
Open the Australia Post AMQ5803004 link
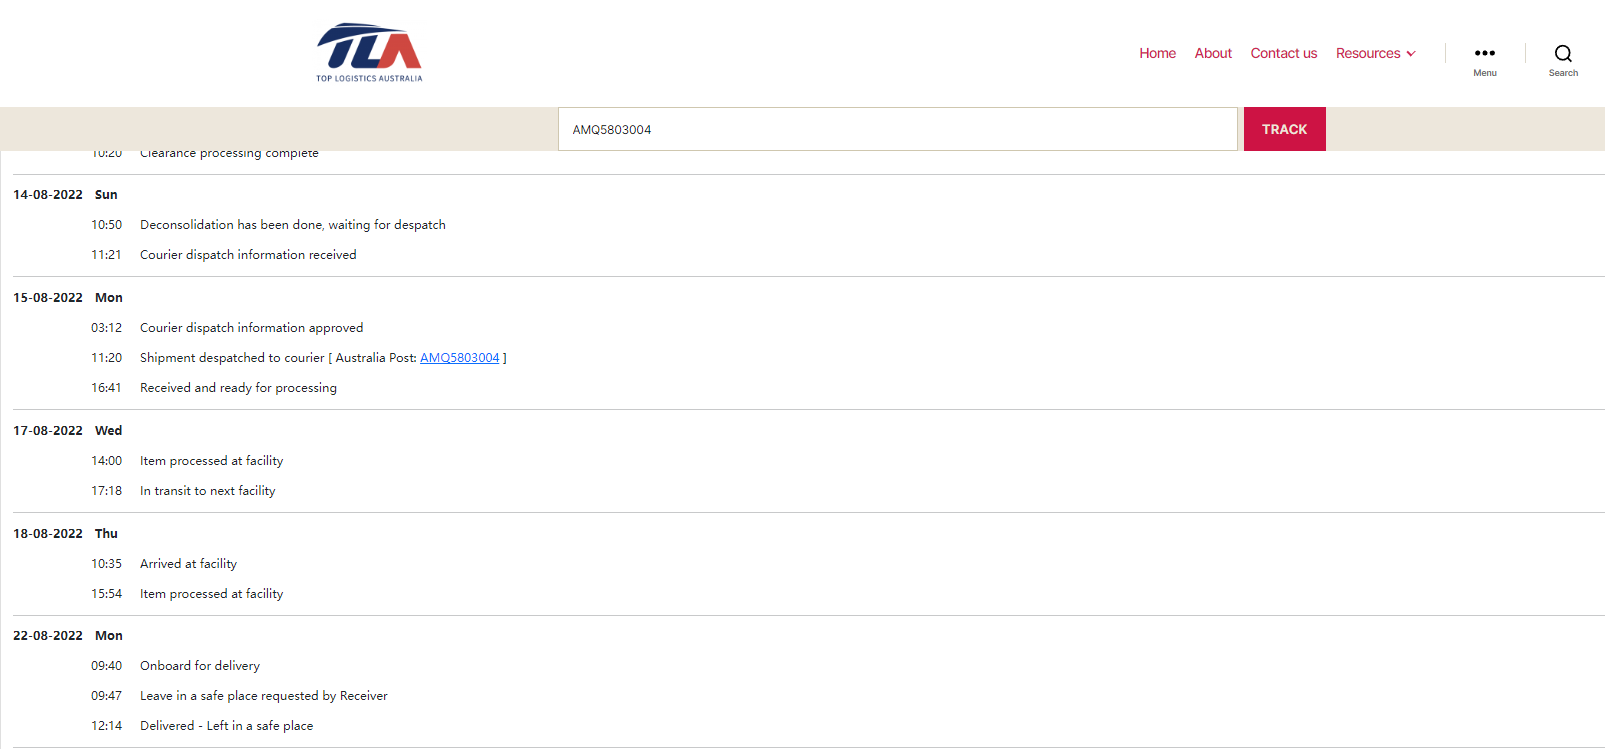(459, 358)
